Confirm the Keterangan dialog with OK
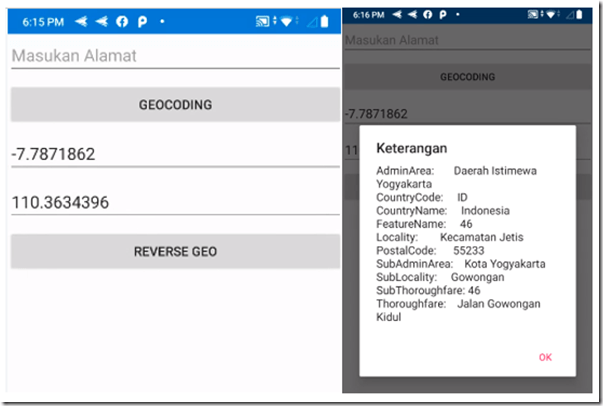603x406 pixels. pos(545,357)
